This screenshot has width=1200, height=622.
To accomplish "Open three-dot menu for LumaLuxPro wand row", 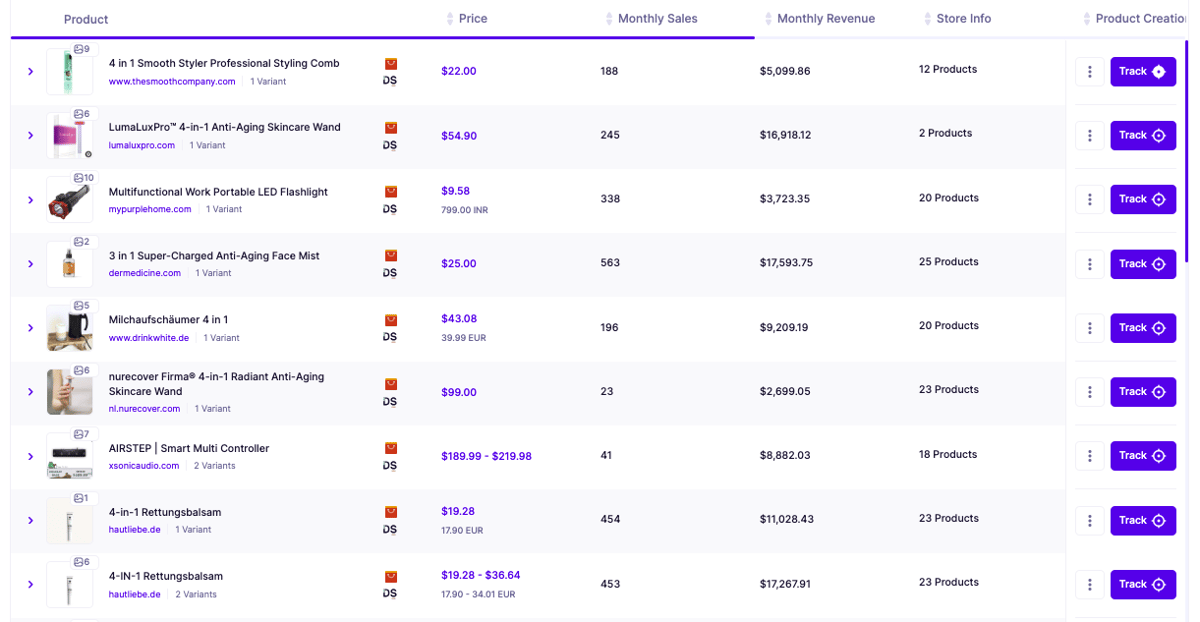I will click(x=1089, y=136).
